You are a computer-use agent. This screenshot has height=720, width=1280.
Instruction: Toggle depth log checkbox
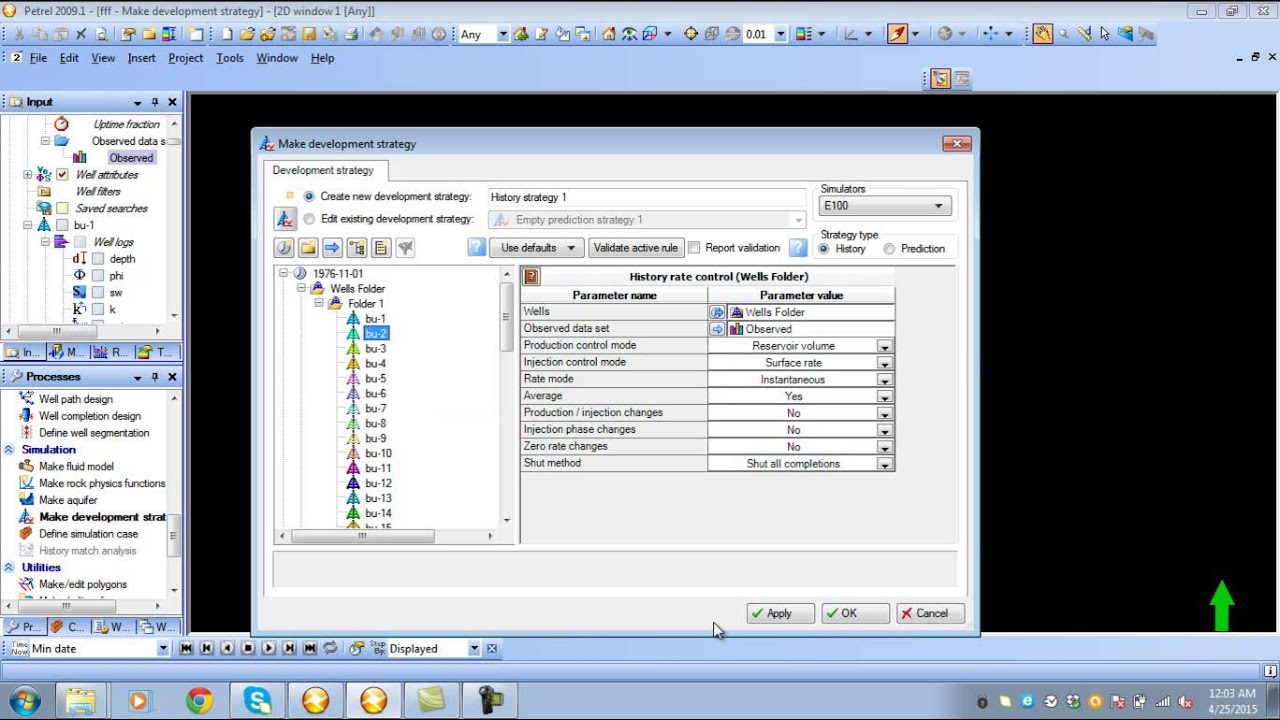(98, 259)
